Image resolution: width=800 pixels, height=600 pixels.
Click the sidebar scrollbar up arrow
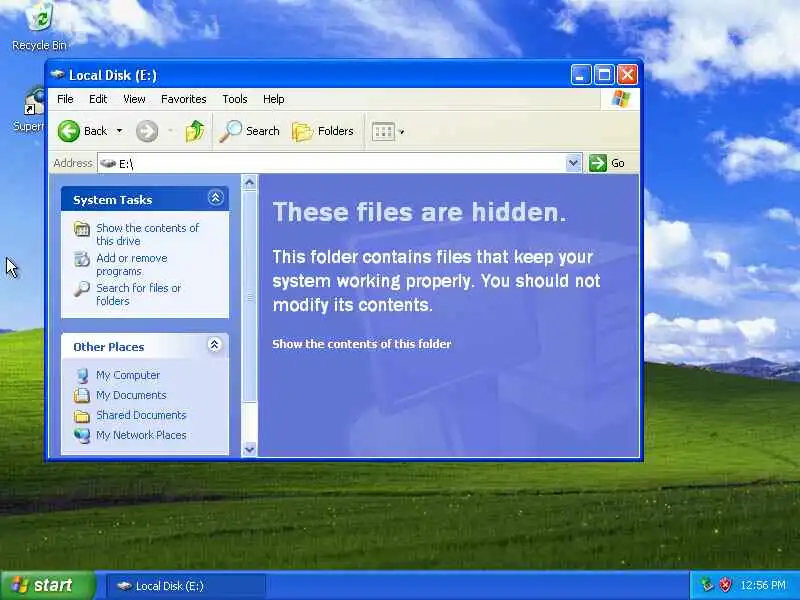(x=249, y=182)
